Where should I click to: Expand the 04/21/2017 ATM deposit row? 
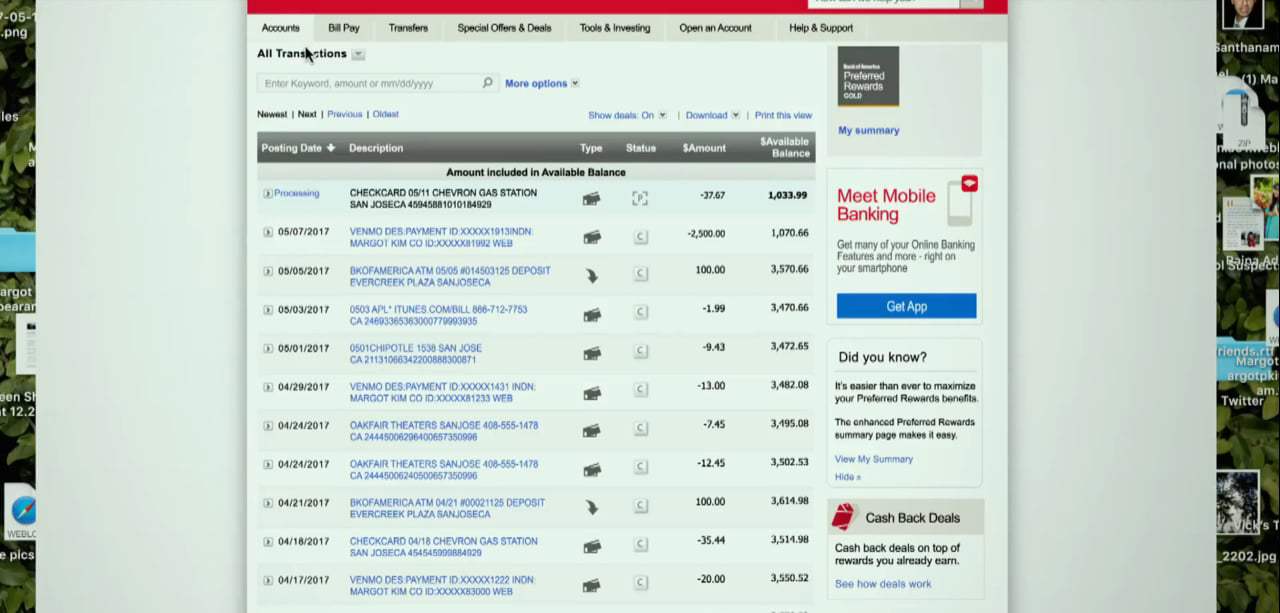point(267,503)
